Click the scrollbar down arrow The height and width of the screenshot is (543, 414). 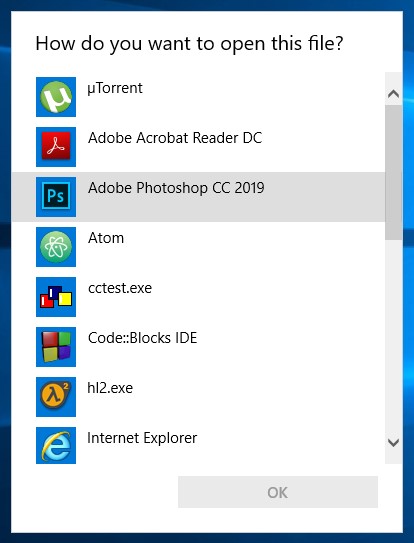(394, 442)
